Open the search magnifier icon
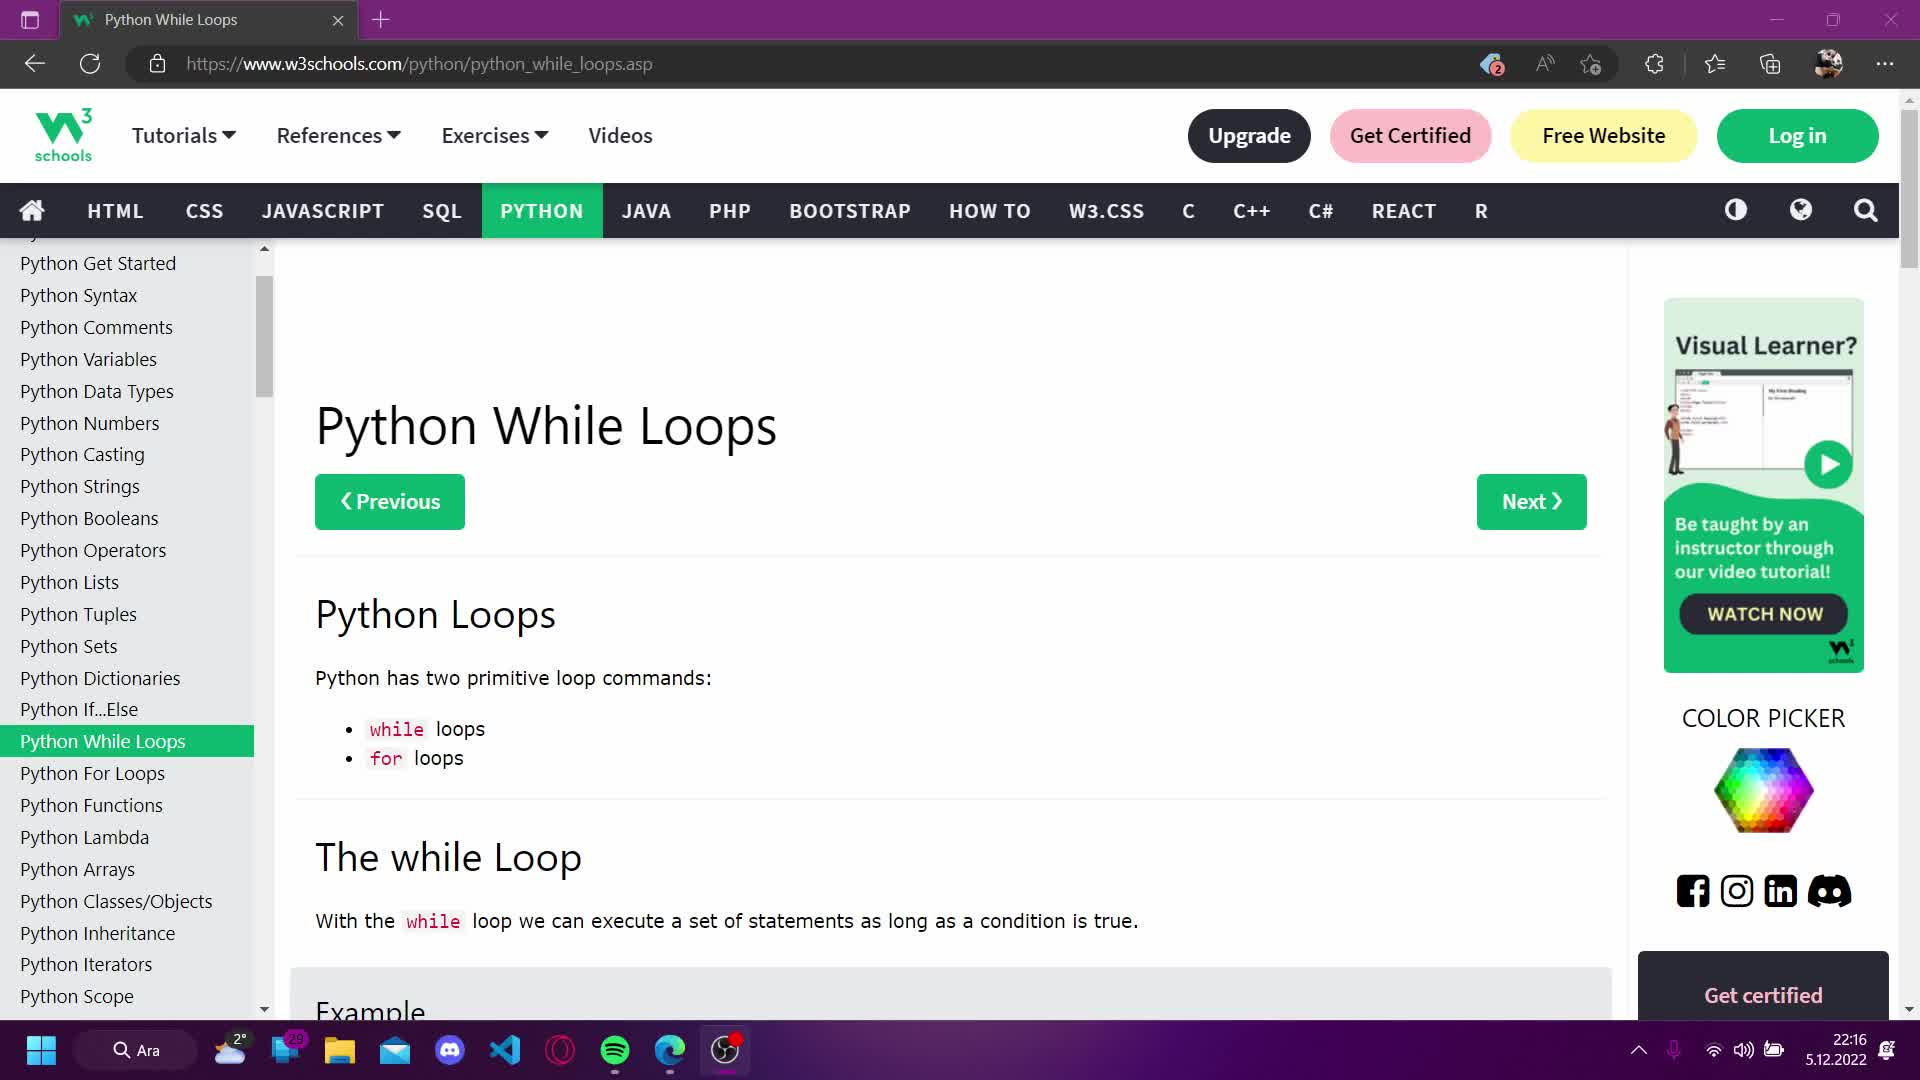1920x1080 pixels. click(x=1865, y=210)
